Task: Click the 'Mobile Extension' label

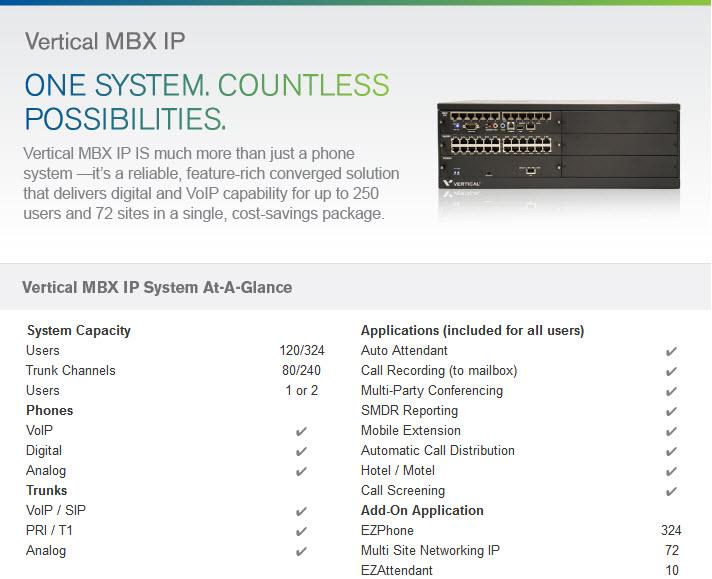Action: click(x=411, y=431)
